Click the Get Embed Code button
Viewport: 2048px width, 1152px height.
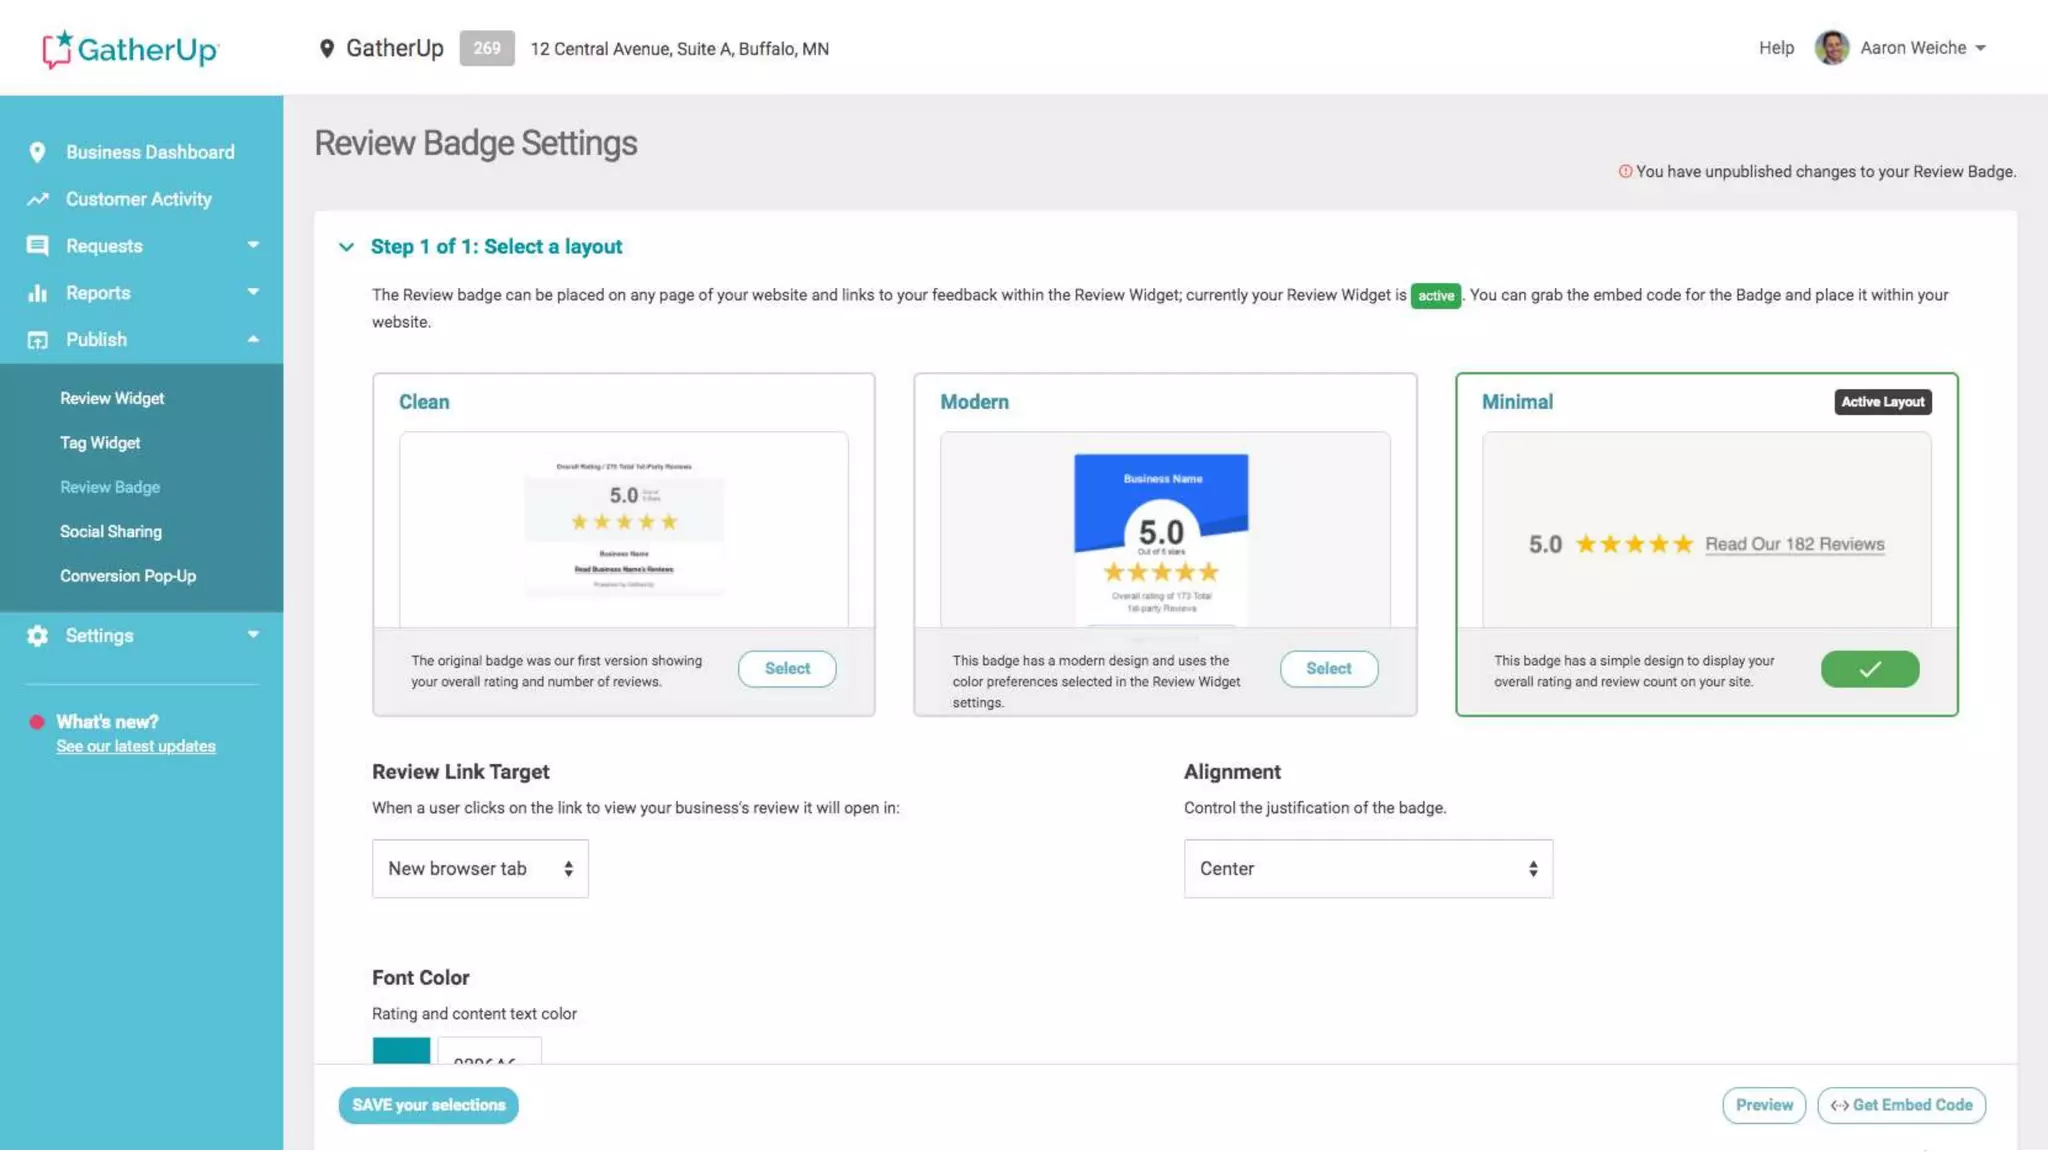pyautogui.click(x=1901, y=1105)
